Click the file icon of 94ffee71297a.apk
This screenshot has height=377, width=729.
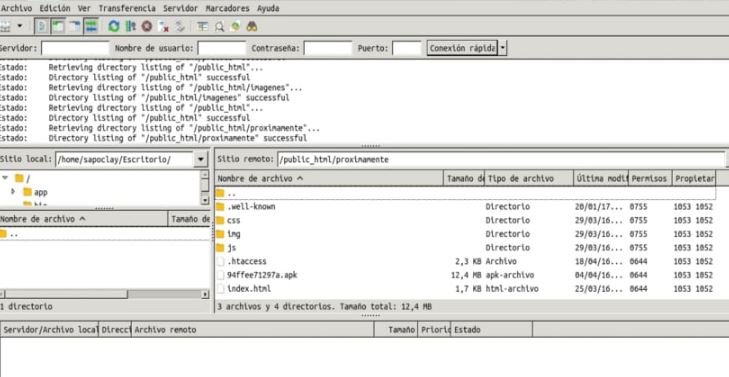(x=220, y=275)
